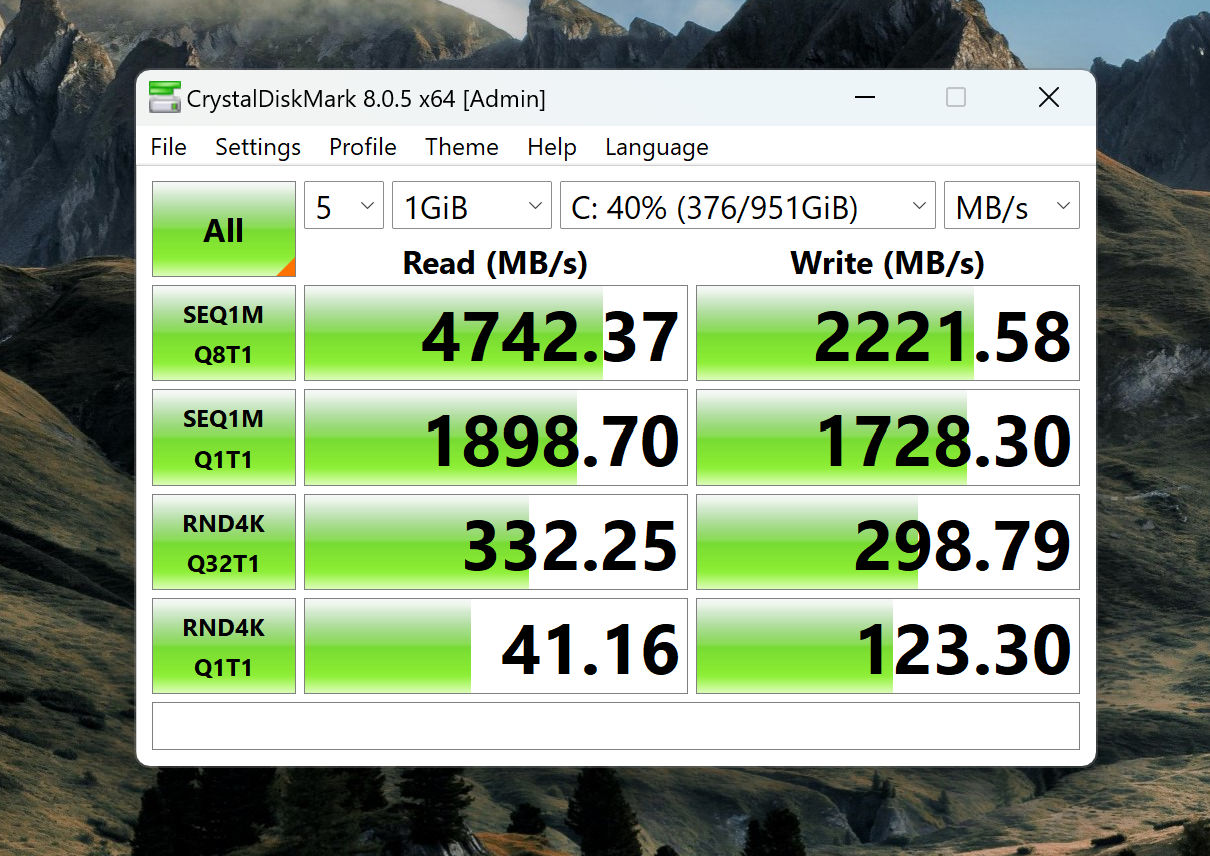Click the 1898.70 read result
This screenshot has height=856, width=1210.
point(496,437)
